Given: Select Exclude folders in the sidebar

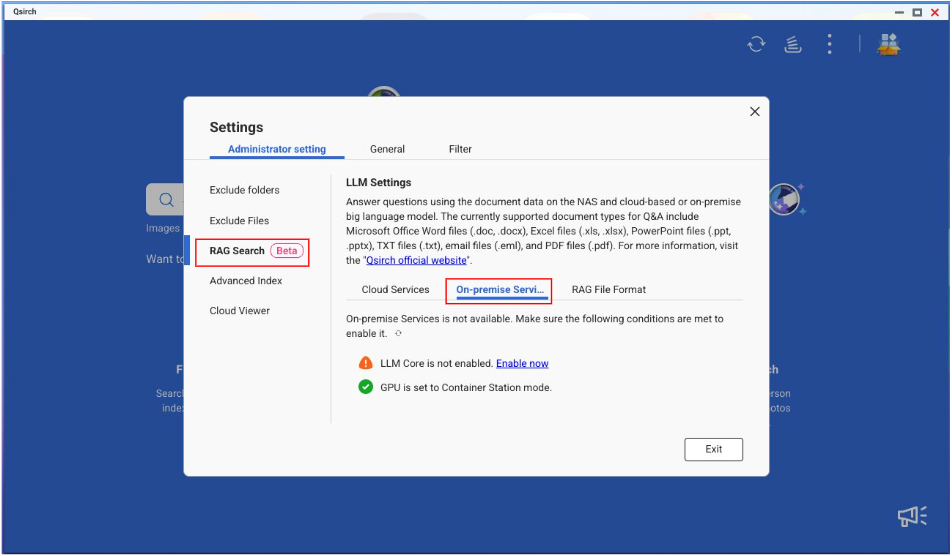Looking at the screenshot, I should point(244,190).
